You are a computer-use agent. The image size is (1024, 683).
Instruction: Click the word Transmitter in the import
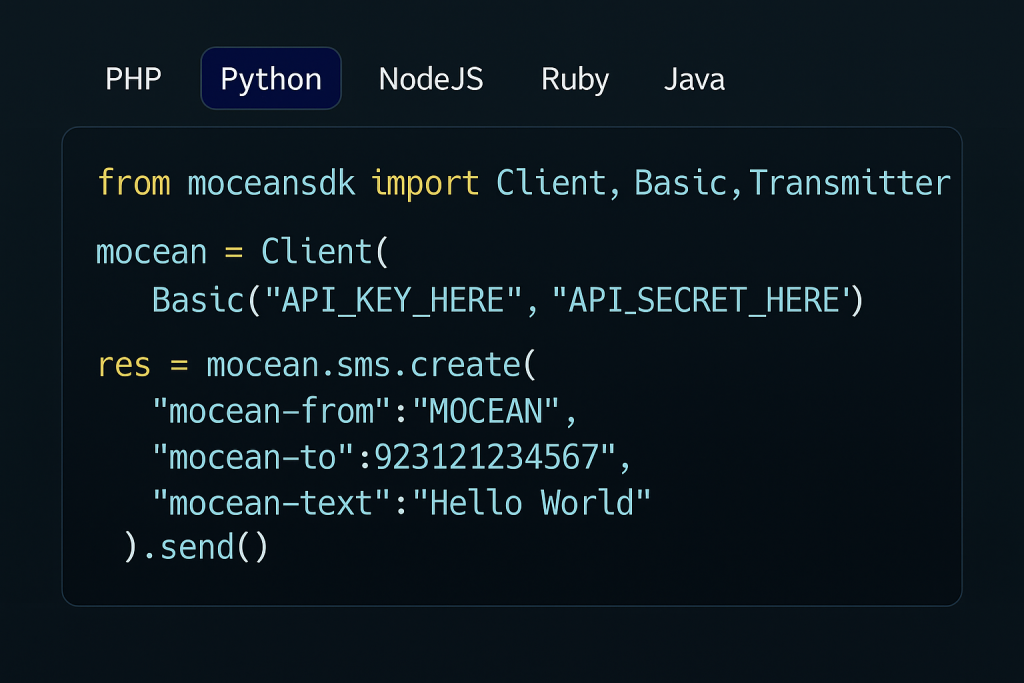850,183
